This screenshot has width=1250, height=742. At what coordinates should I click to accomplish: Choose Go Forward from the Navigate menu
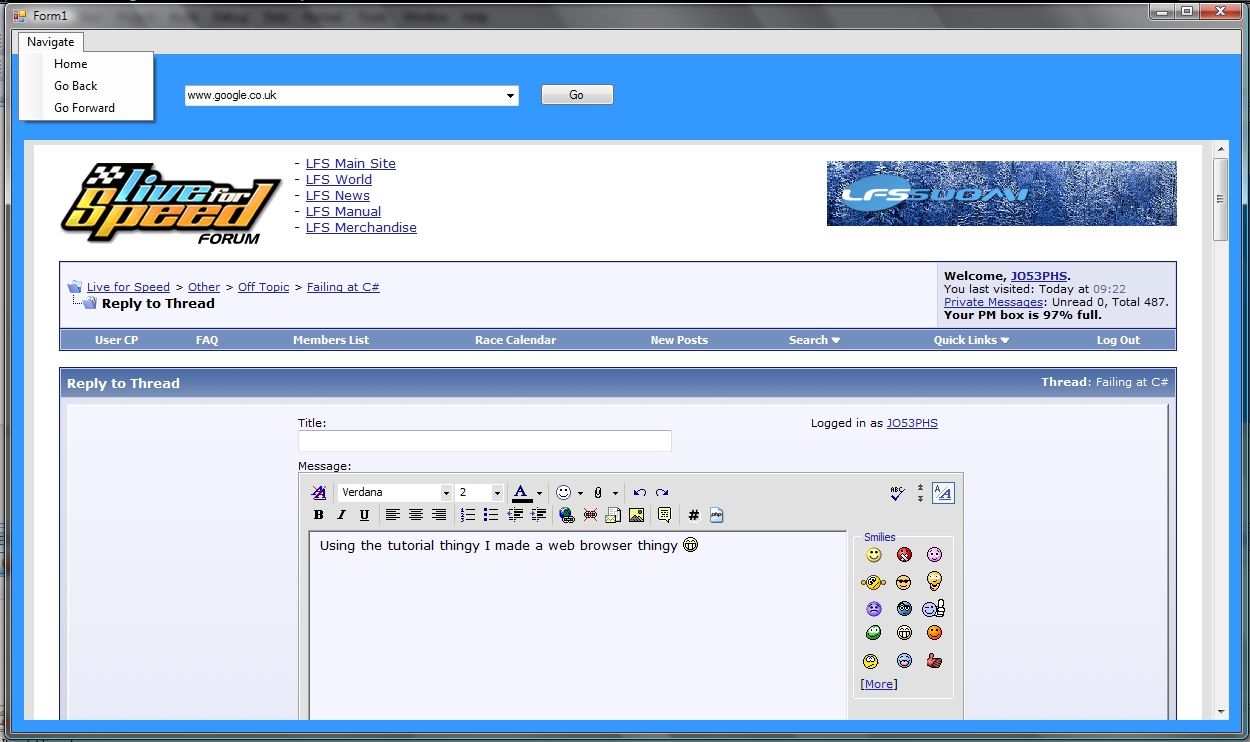click(x=86, y=108)
